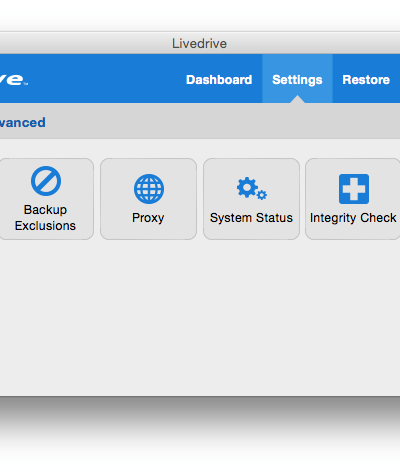This screenshot has width=400, height=476.
Task: Click the Backup Exclusions prohibition icon
Action: 46,181
